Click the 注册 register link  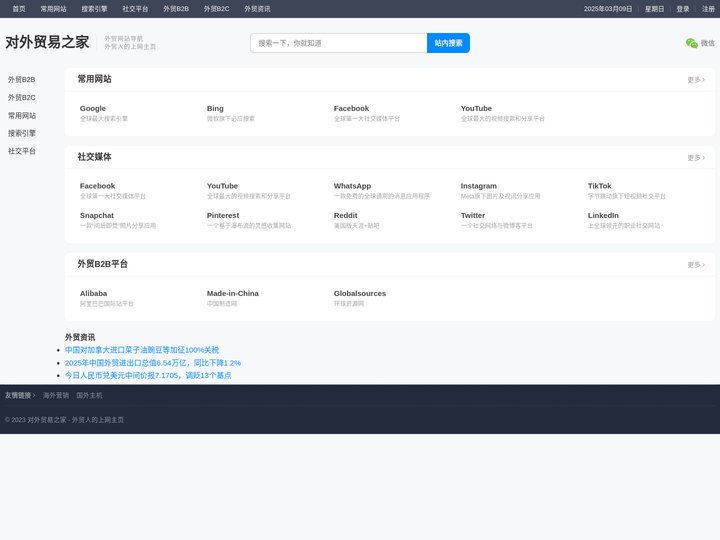(x=708, y=9)
